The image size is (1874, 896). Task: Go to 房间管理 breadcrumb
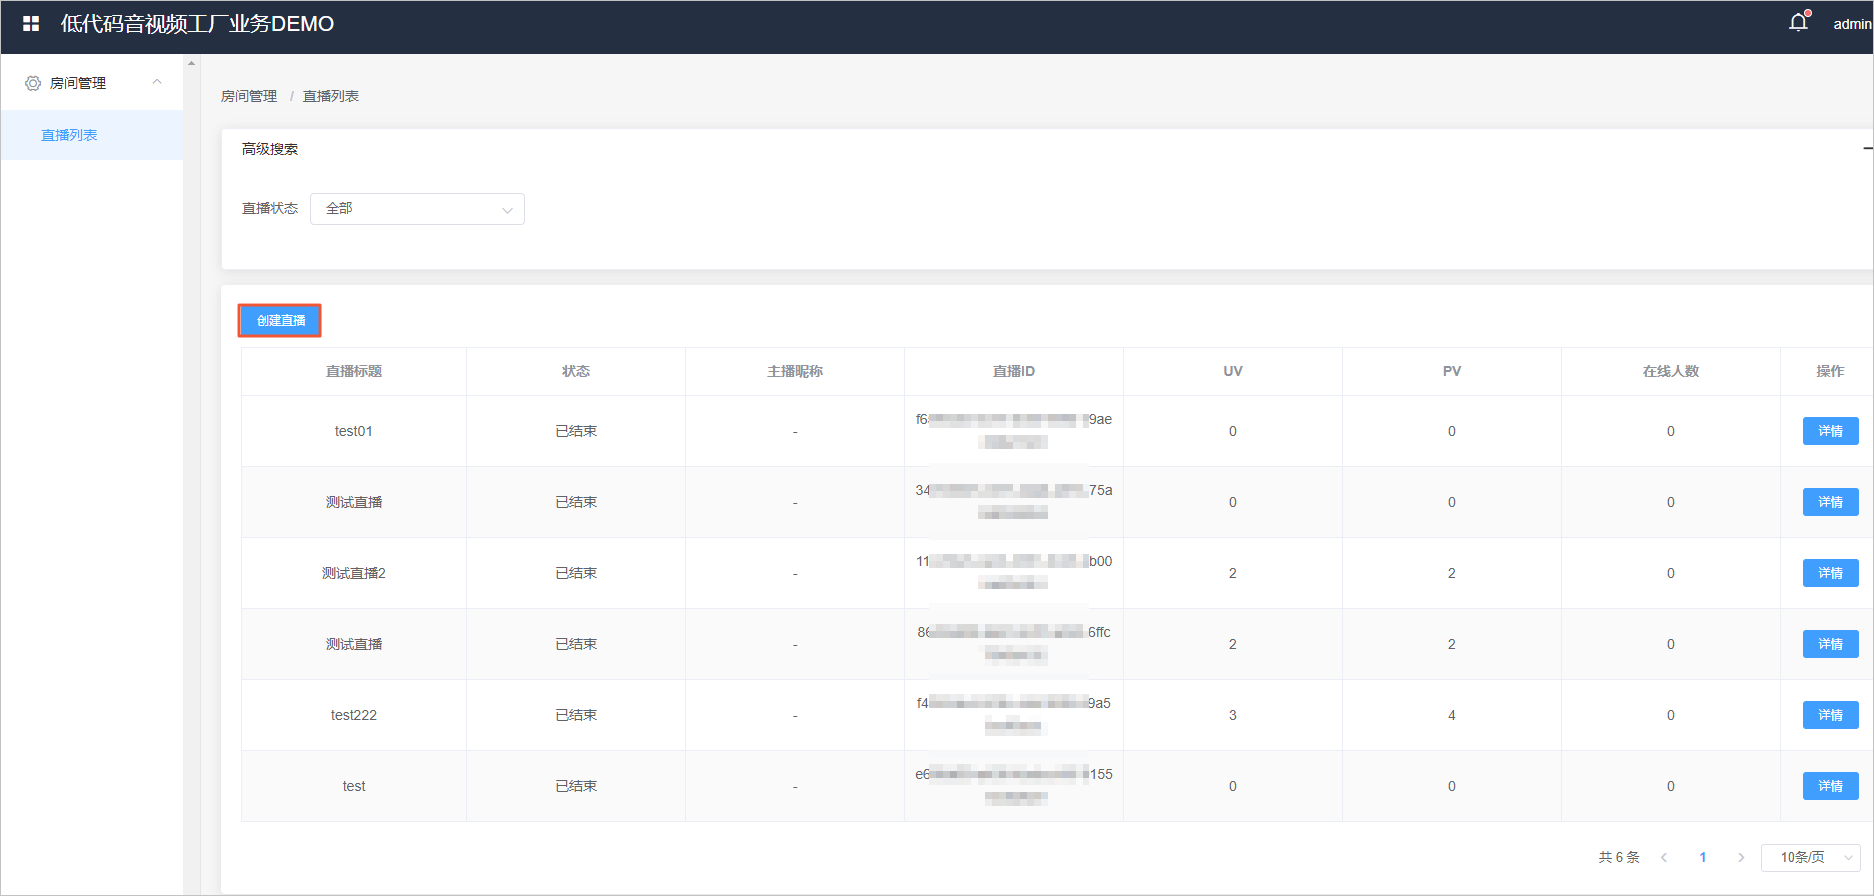coord(249,96)
